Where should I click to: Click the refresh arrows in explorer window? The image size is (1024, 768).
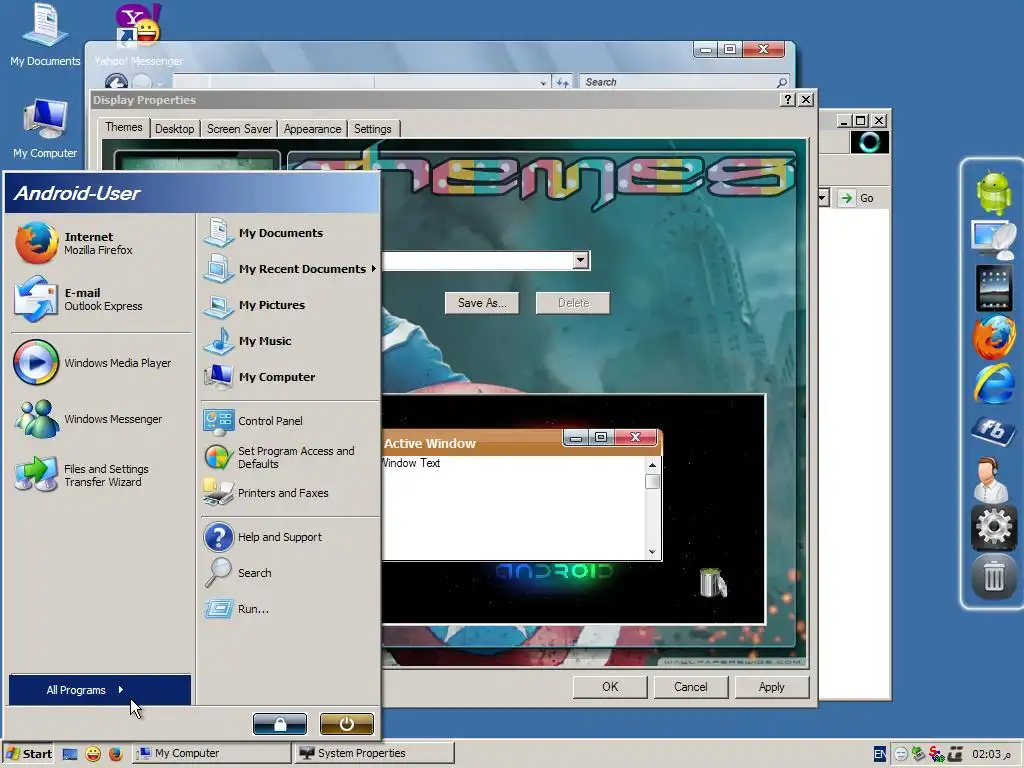(562, 82)
